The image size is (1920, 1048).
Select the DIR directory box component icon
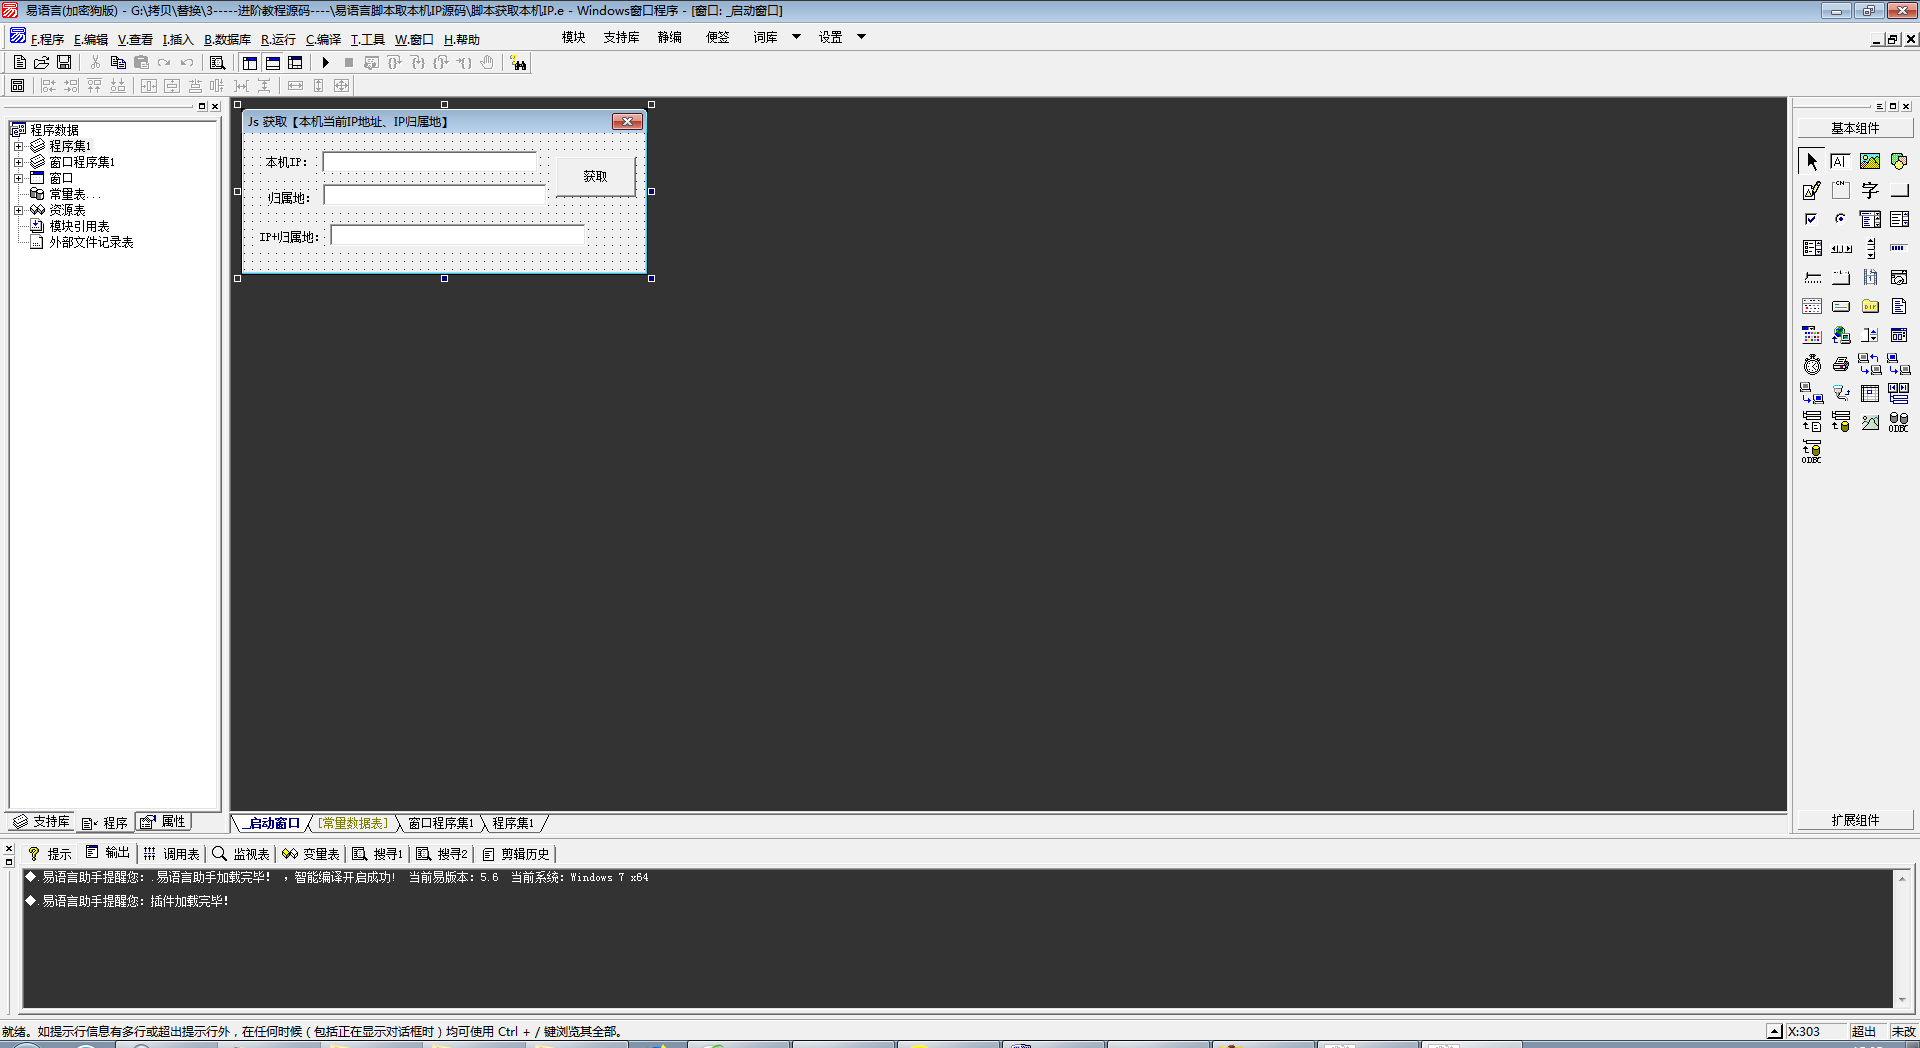tap(1870, 306)
